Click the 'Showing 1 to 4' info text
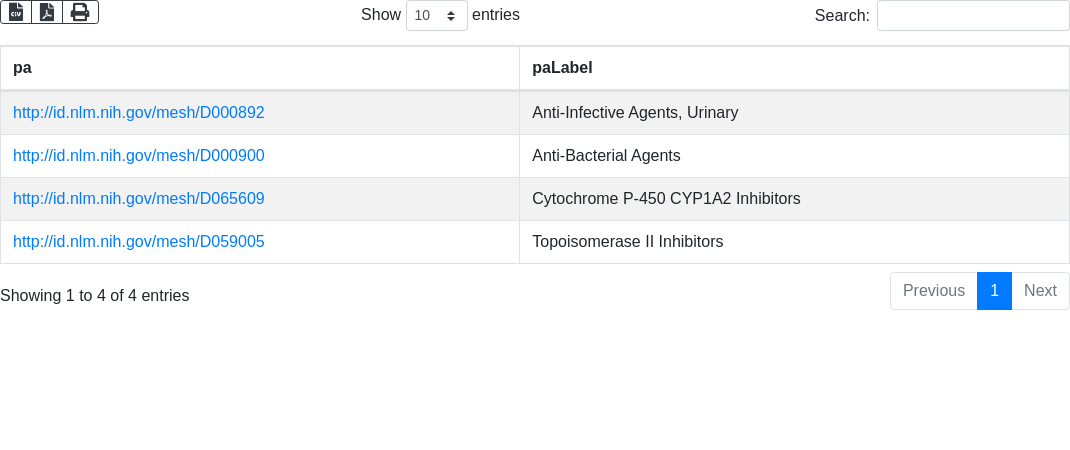 (x=94, y=296)
